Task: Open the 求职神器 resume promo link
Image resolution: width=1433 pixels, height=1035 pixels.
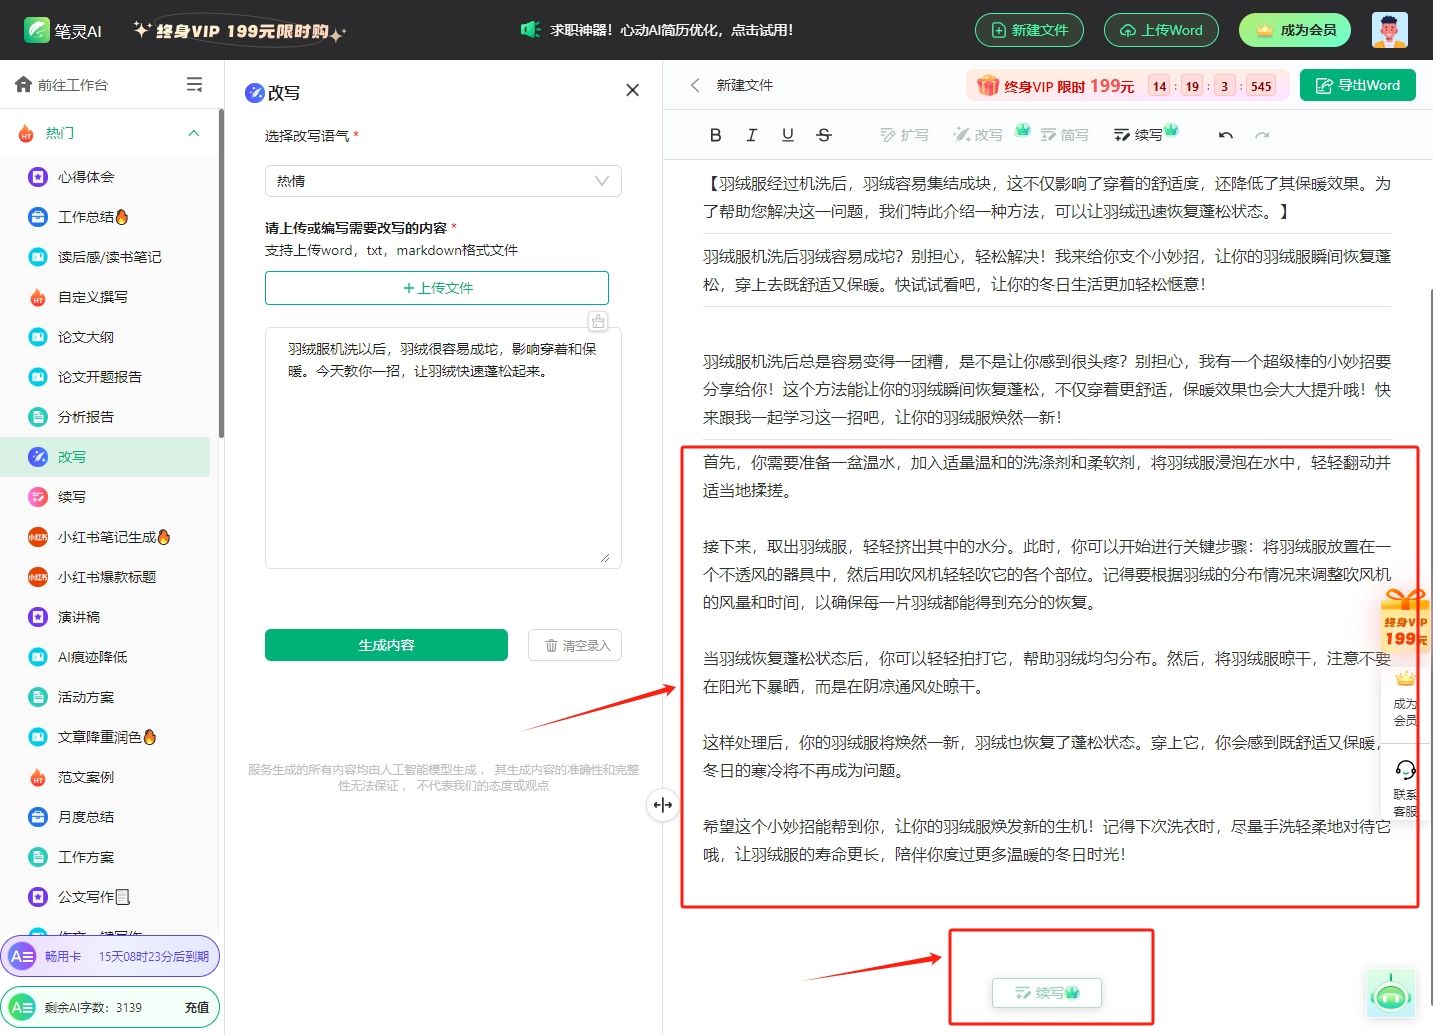Action: click(658, 30)
